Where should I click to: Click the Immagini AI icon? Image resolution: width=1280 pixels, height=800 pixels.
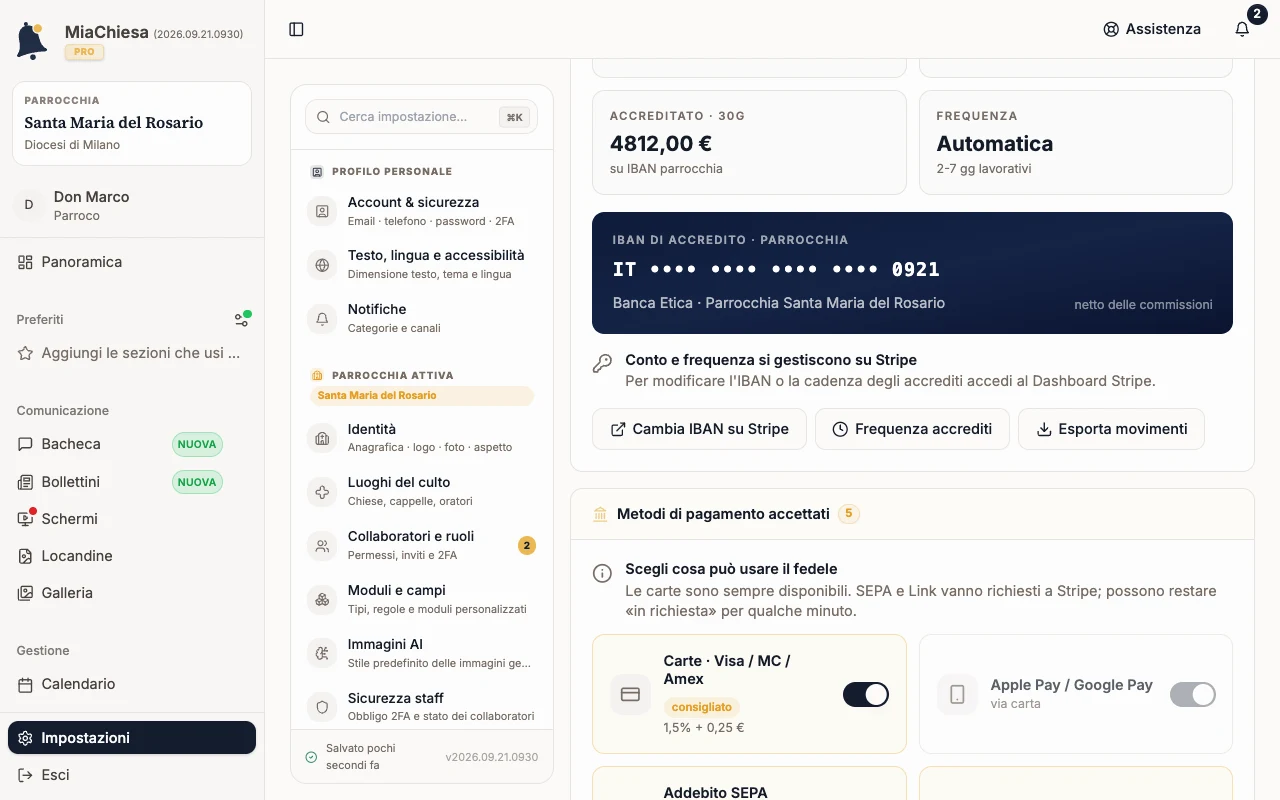(322, 653)
